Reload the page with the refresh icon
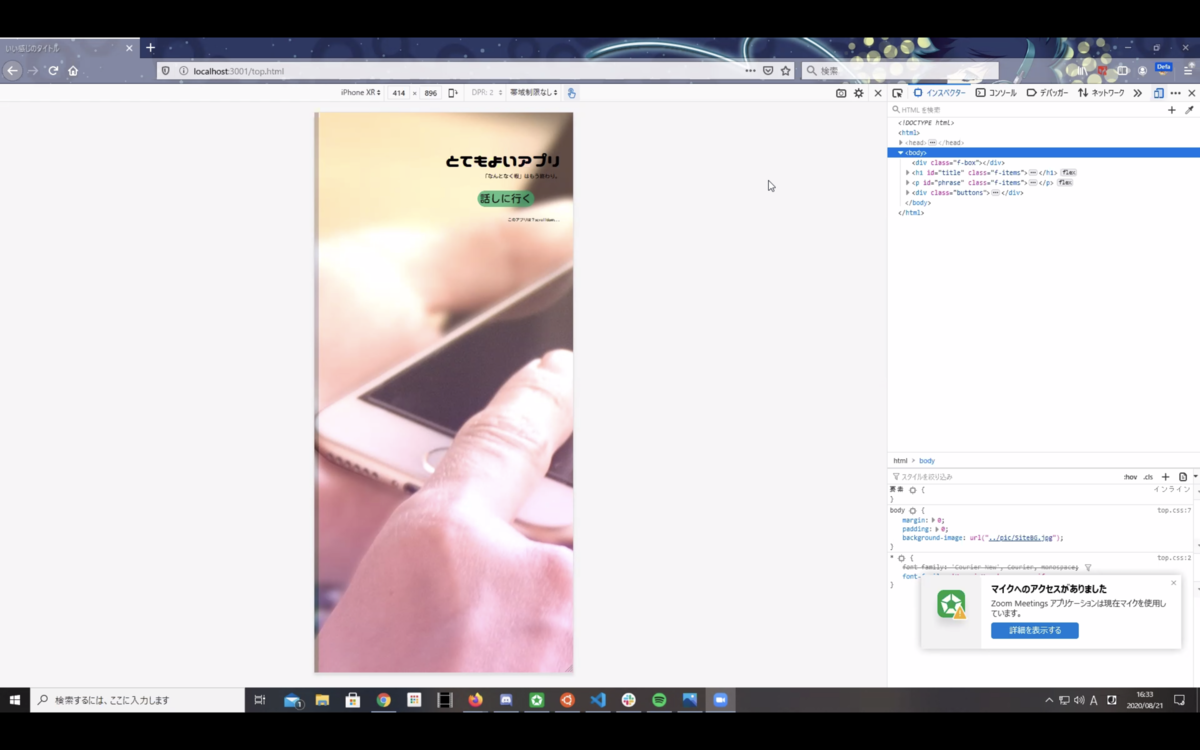Image resolution: width=1200 pixels, height=750 pixels. pyautogui.click(x=53, y=71)
